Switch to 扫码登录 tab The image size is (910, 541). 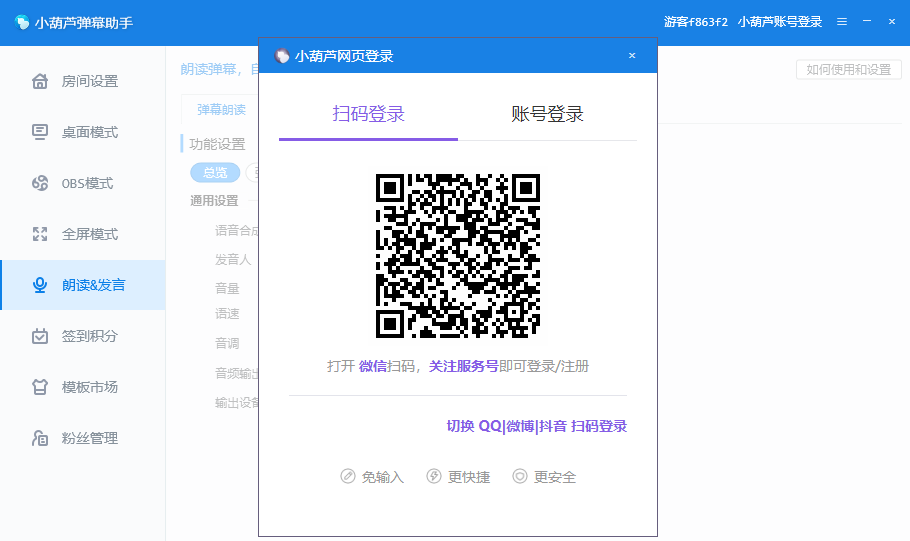pos(368,114)
